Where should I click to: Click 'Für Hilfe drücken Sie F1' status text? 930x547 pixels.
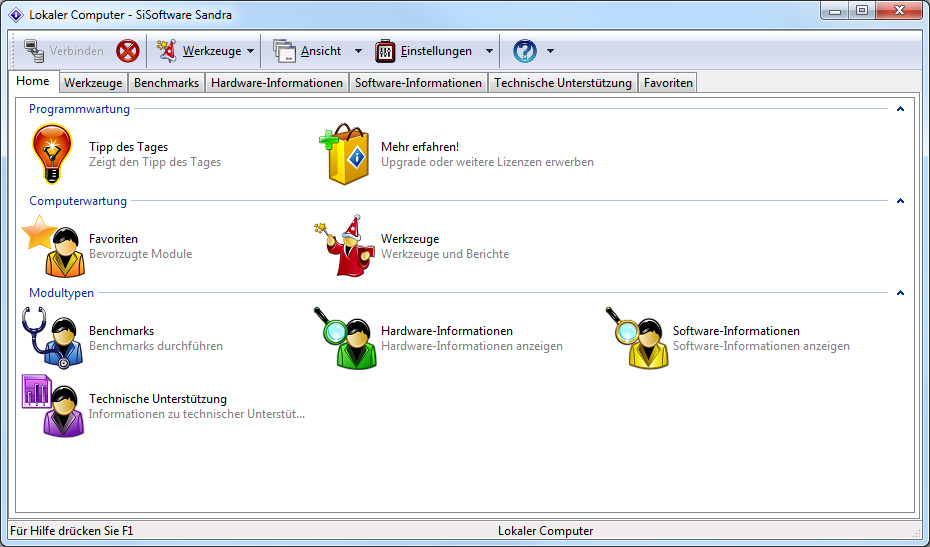72,531
